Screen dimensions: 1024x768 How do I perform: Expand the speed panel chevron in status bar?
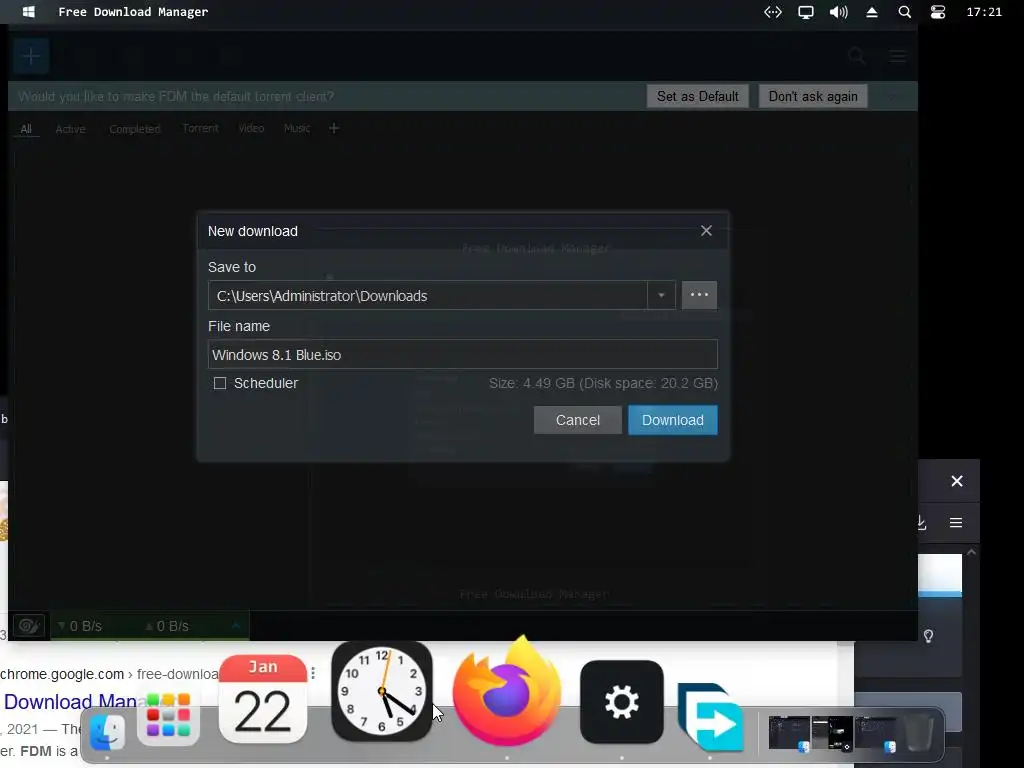pyautogui.click(x=236, y=626)
